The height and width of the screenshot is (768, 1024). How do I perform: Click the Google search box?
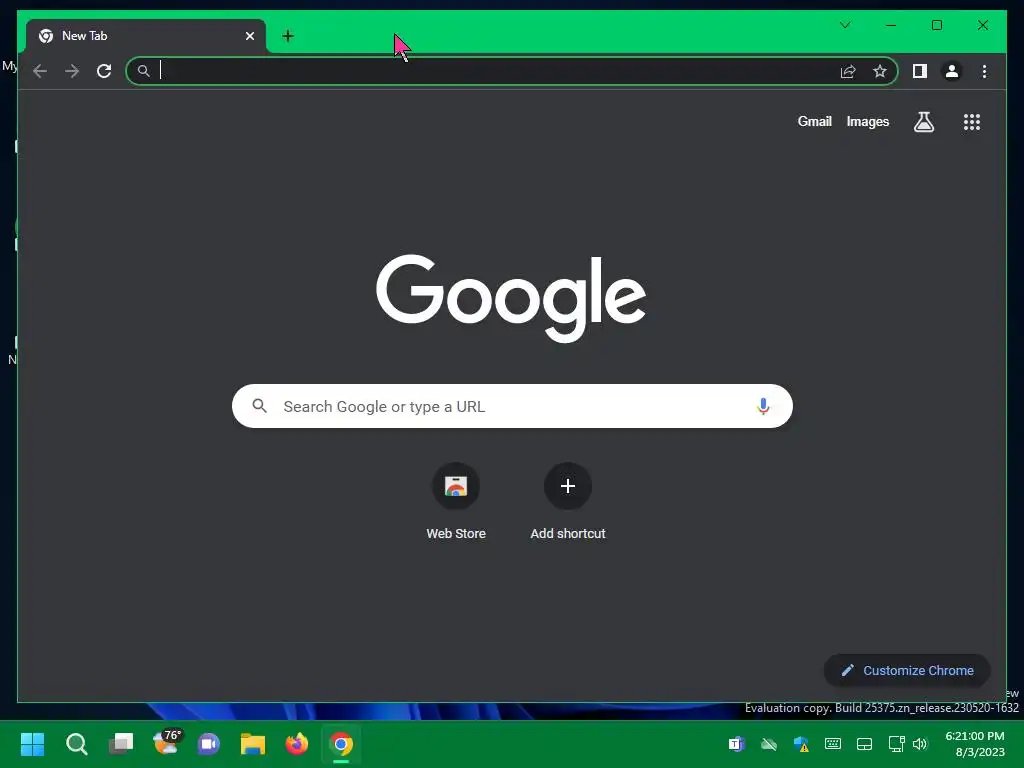click(512, 406)
